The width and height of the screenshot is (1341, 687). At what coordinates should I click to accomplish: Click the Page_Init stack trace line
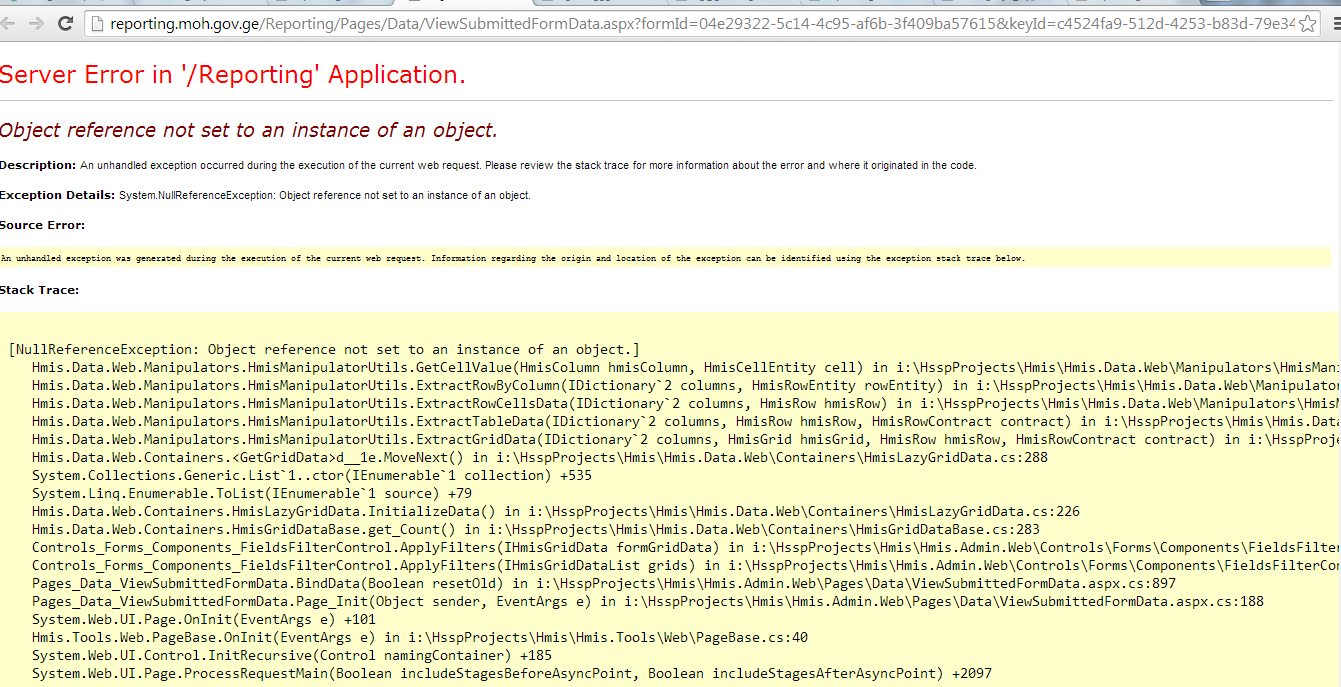(x=647, y=601)
